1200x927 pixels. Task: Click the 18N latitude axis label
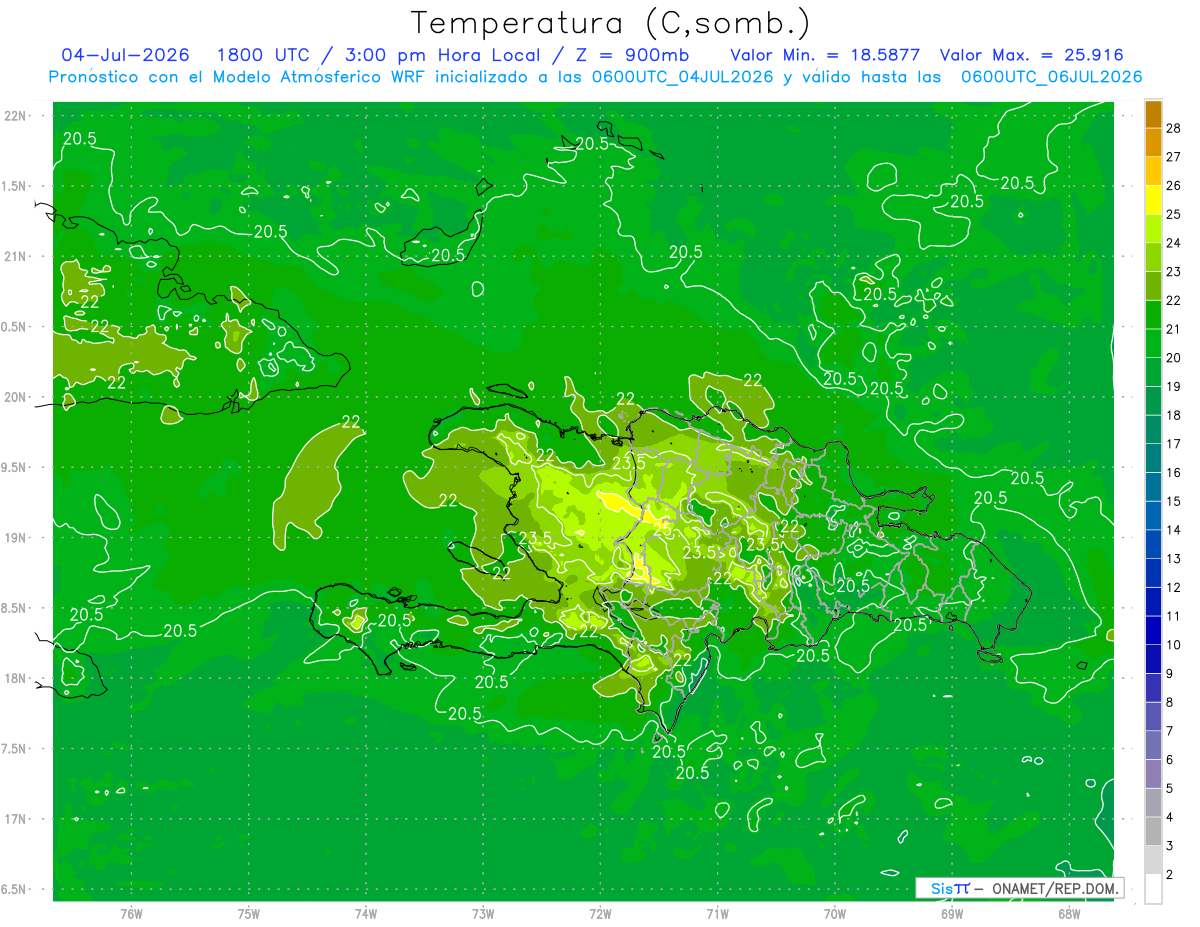point(15,678)
